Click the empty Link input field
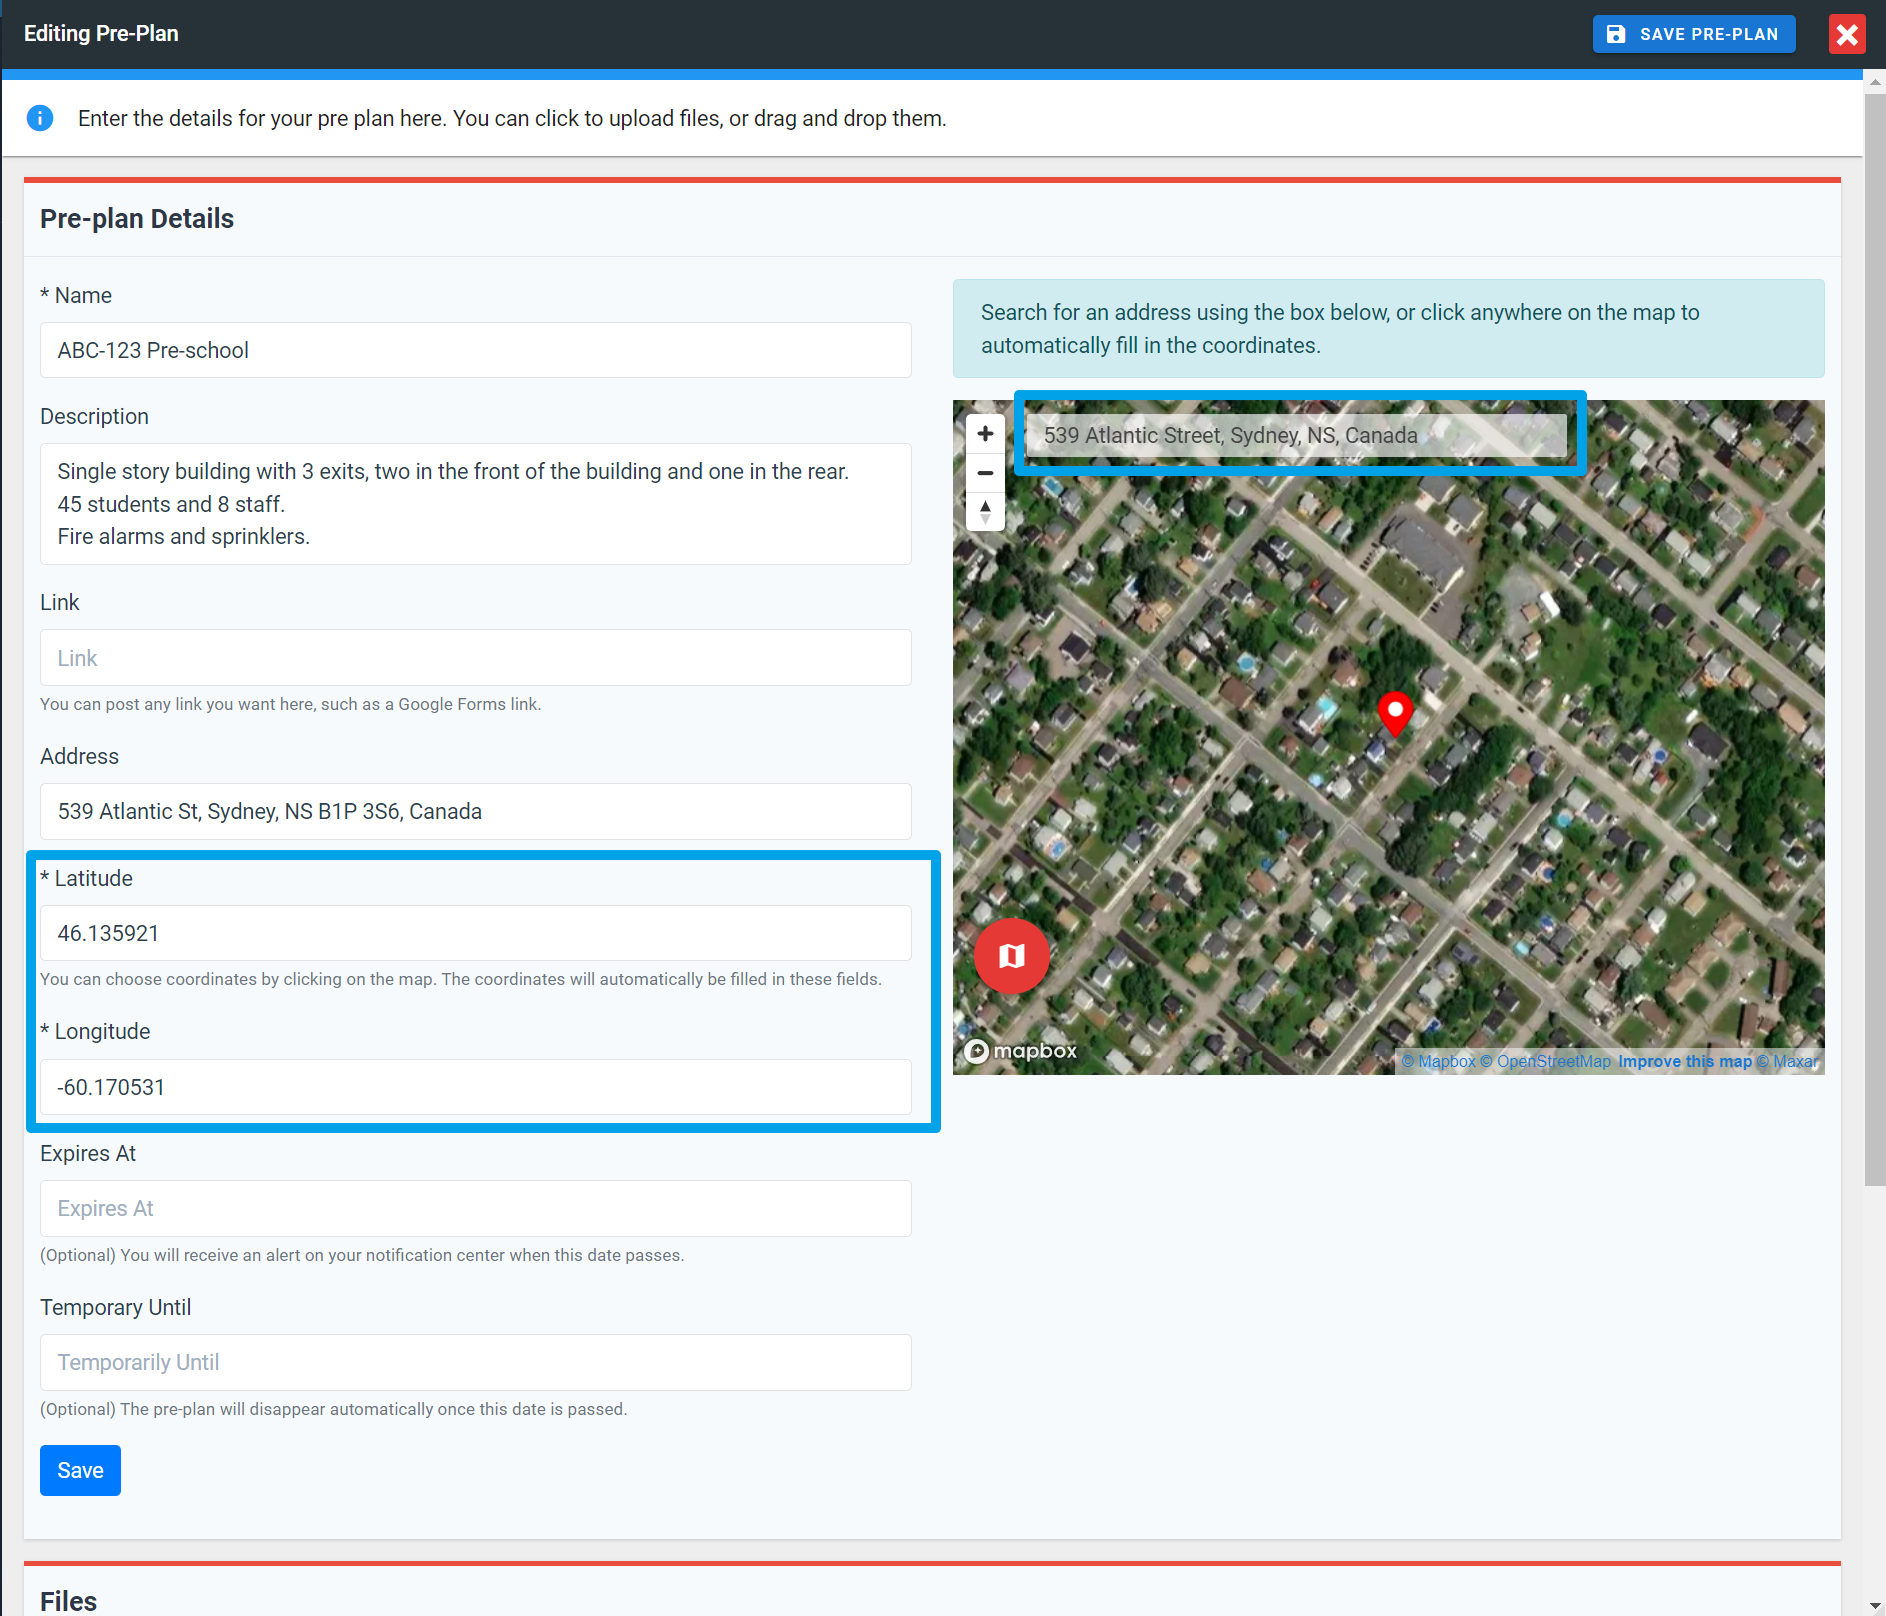Viewport: 1886px width, 1616px height. pos(475,658)
